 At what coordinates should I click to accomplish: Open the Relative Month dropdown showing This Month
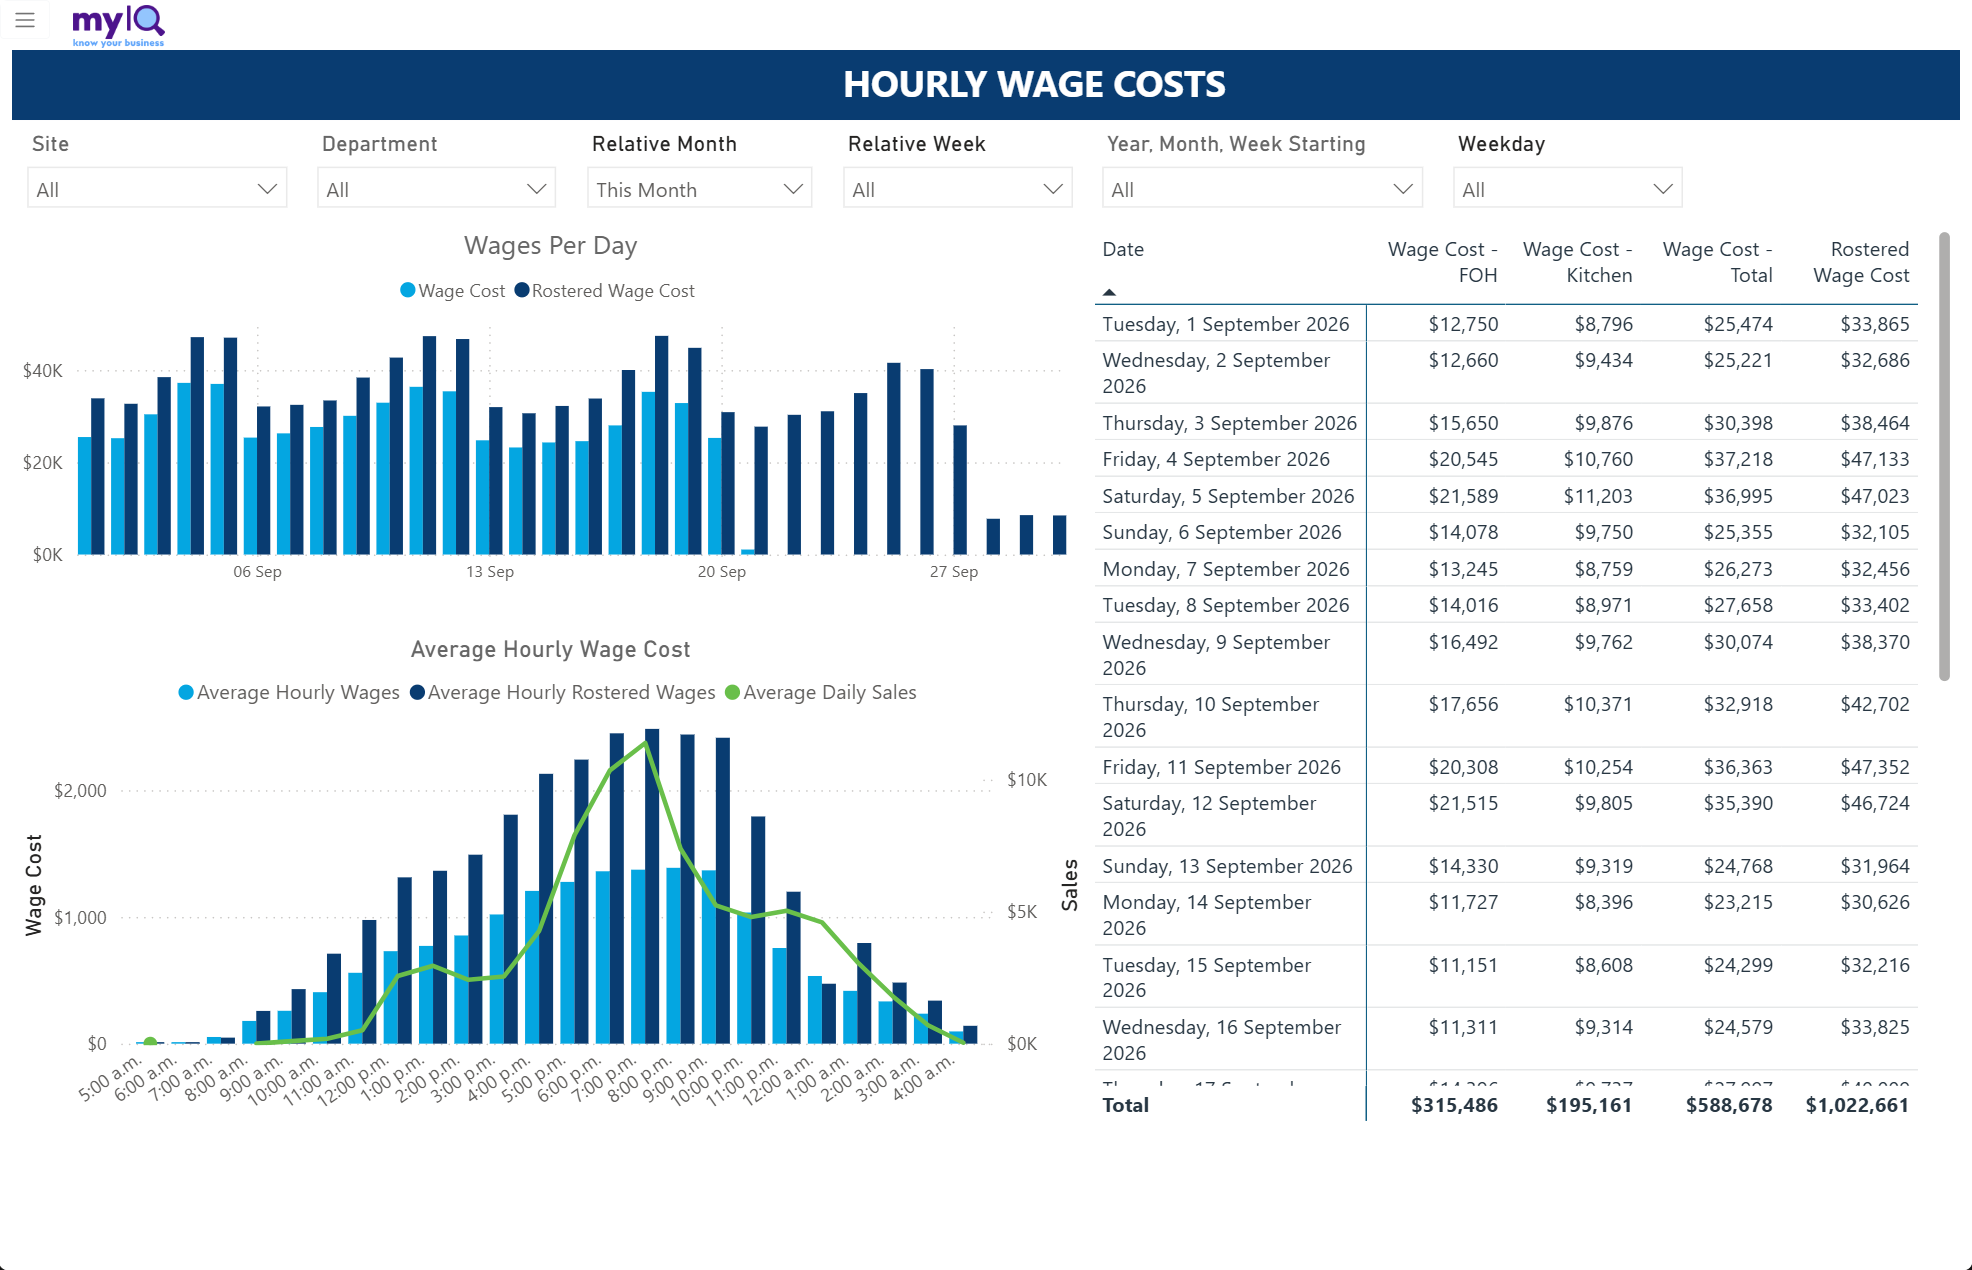click(700, 189)
